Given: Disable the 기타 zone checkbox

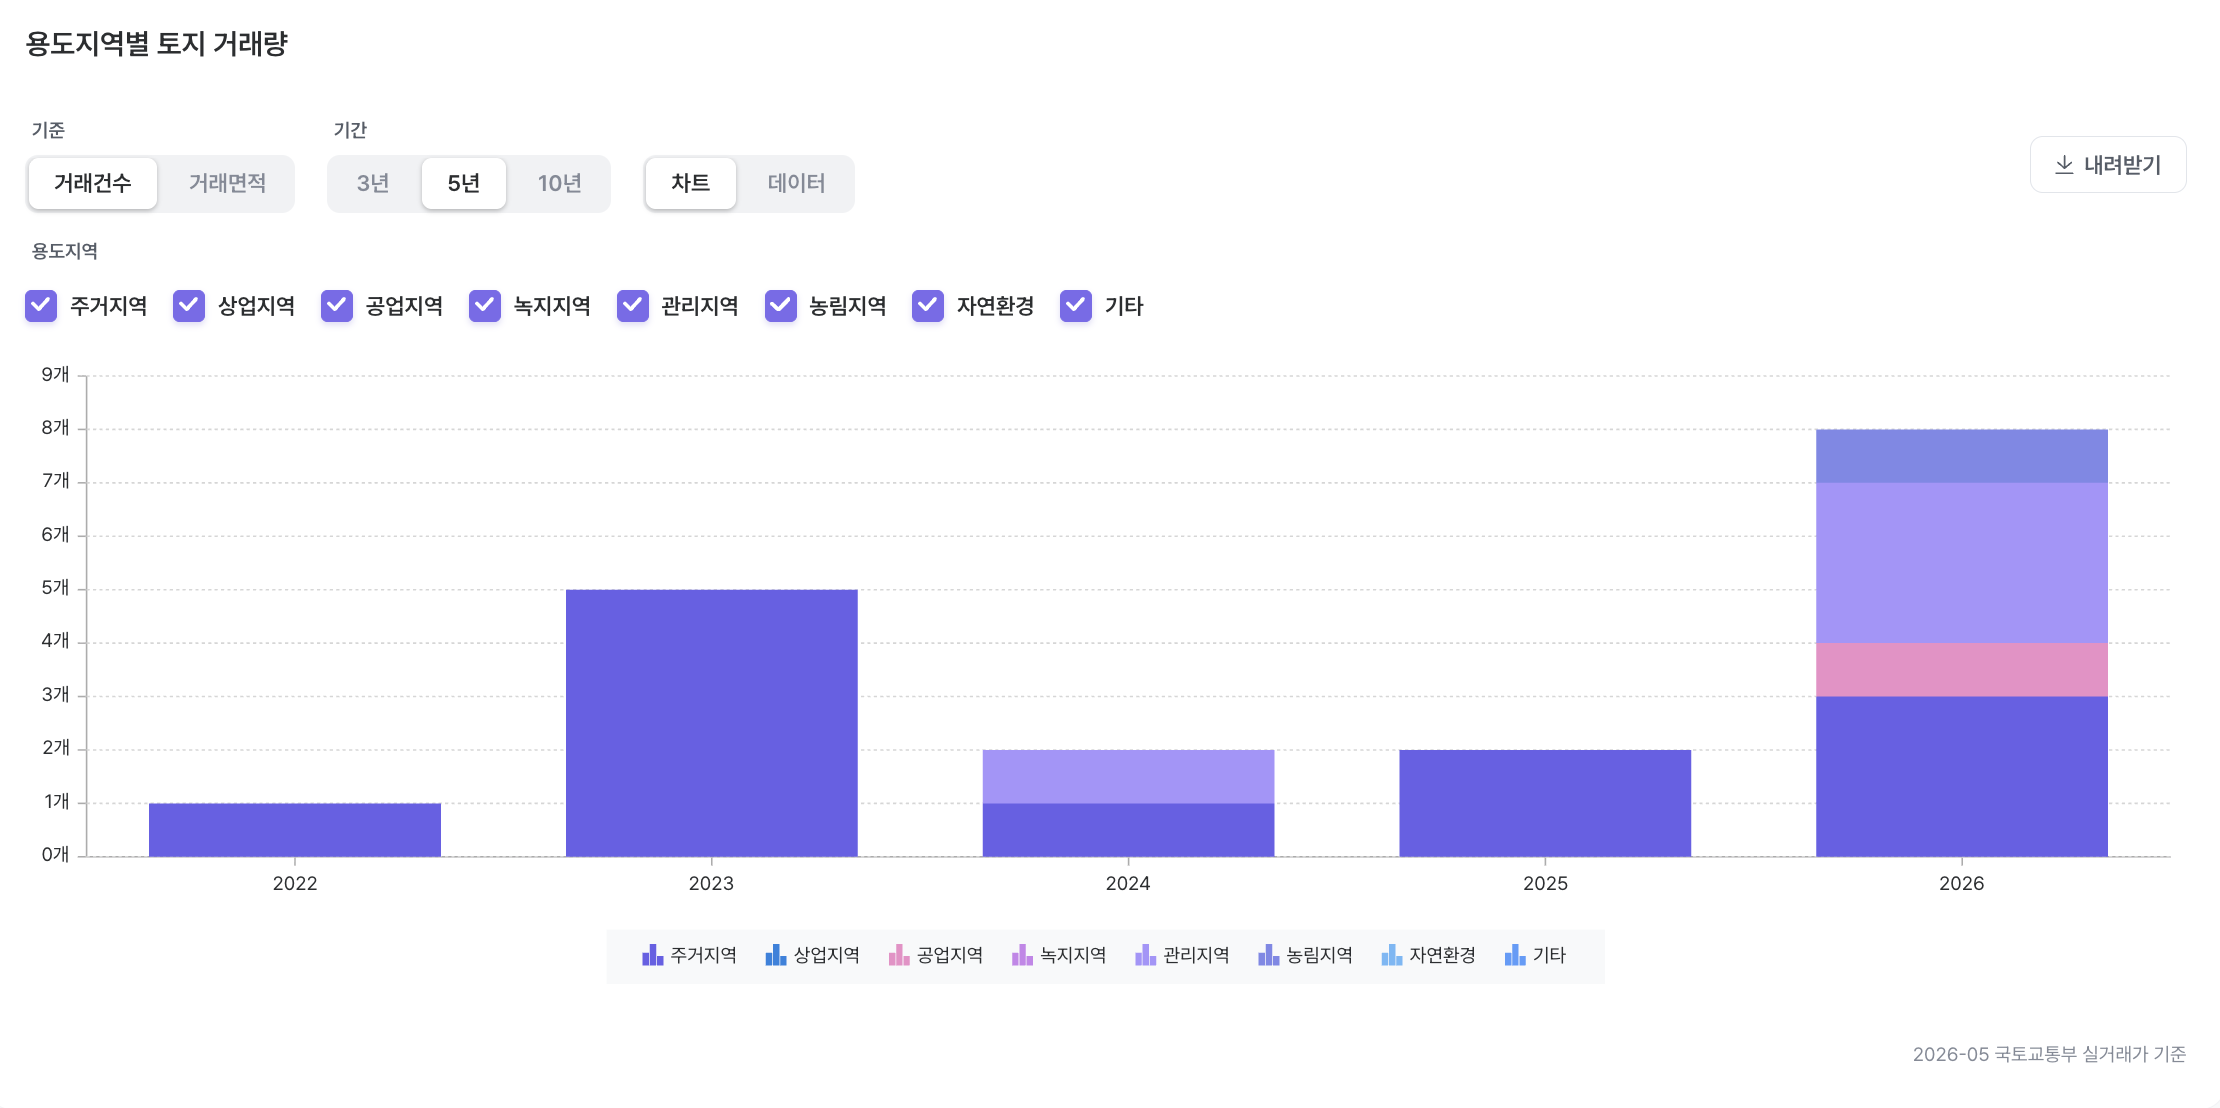Looking at the screenshot, I should pyautogui.click(x=1076, y=306).
